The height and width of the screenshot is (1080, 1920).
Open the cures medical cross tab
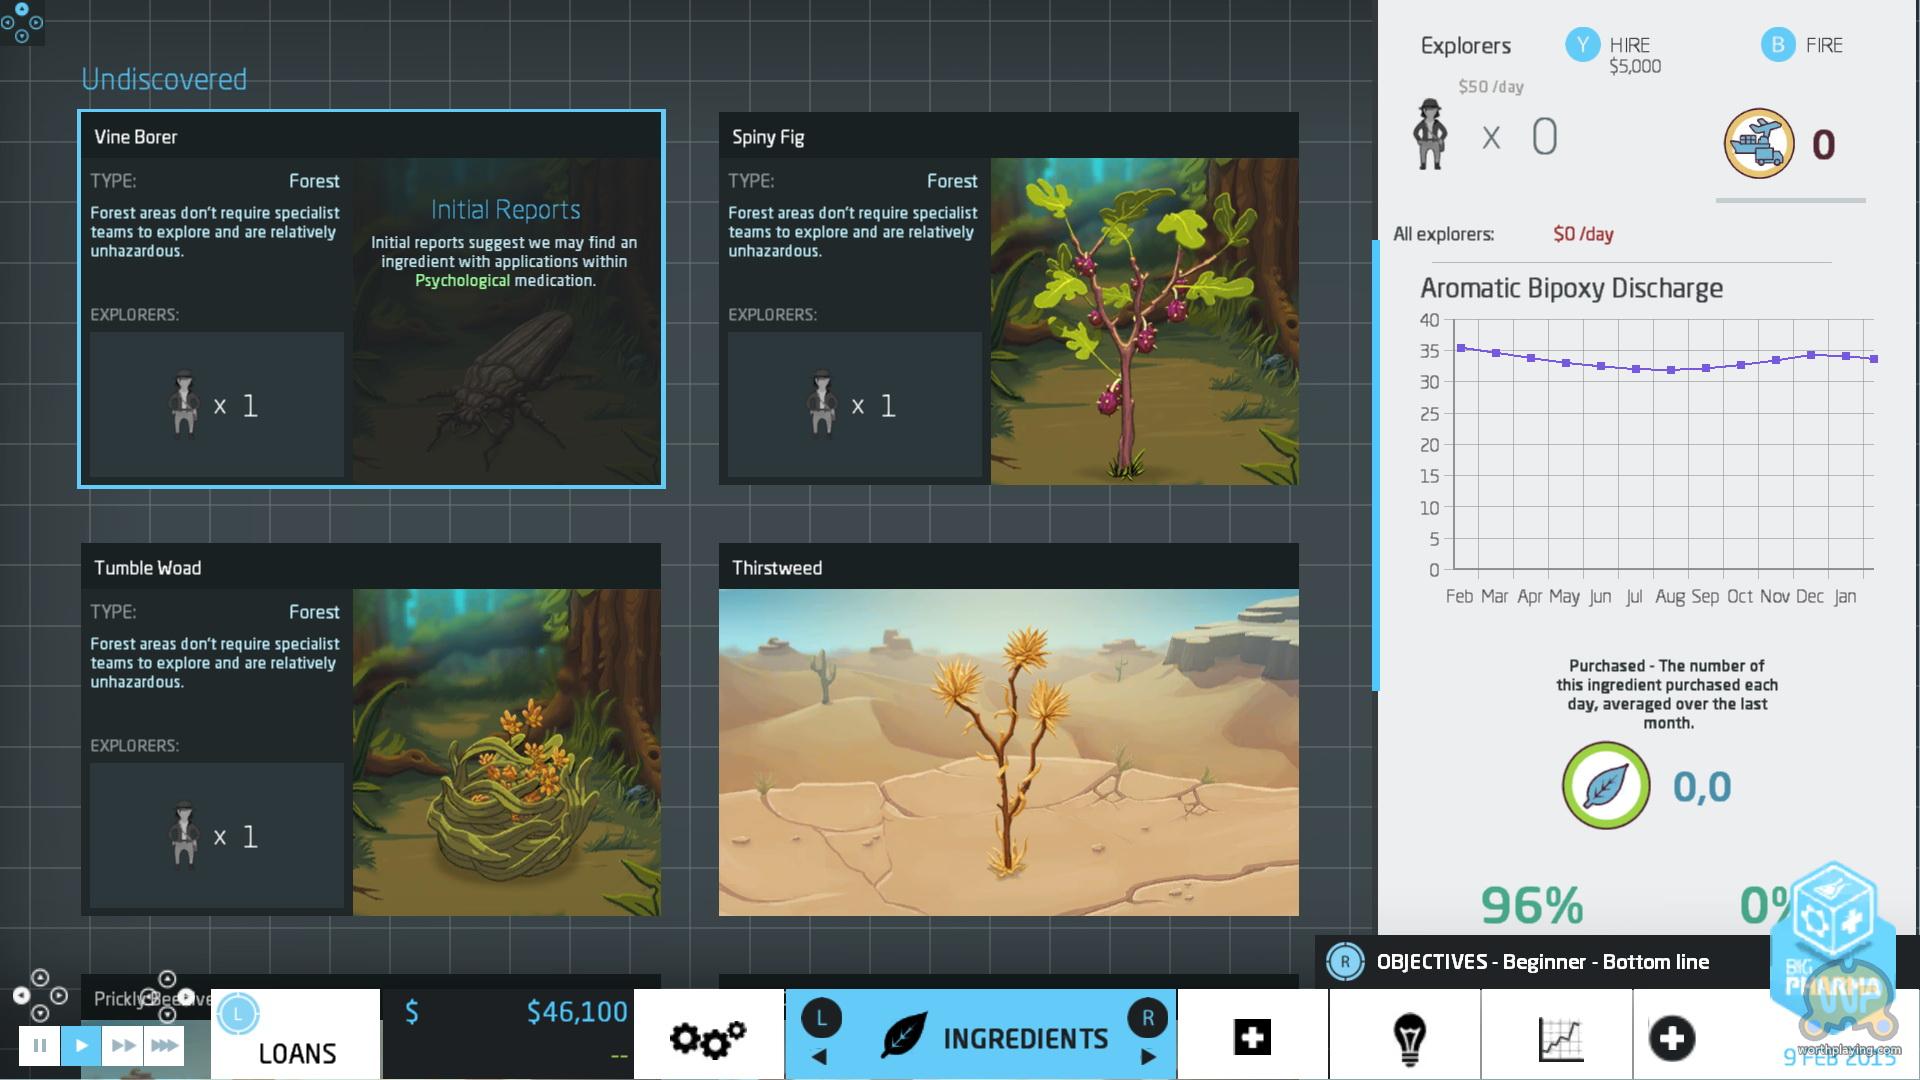pos(1252,1037)
